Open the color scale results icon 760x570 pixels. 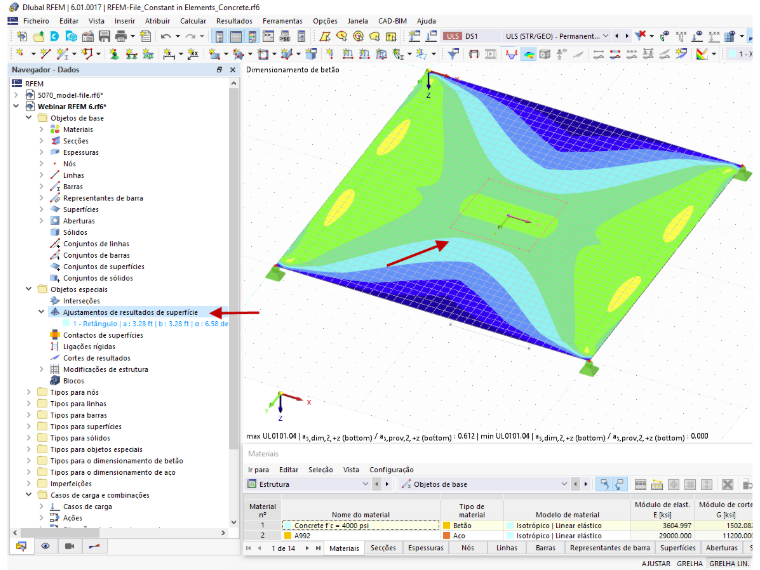pos(702,54)
